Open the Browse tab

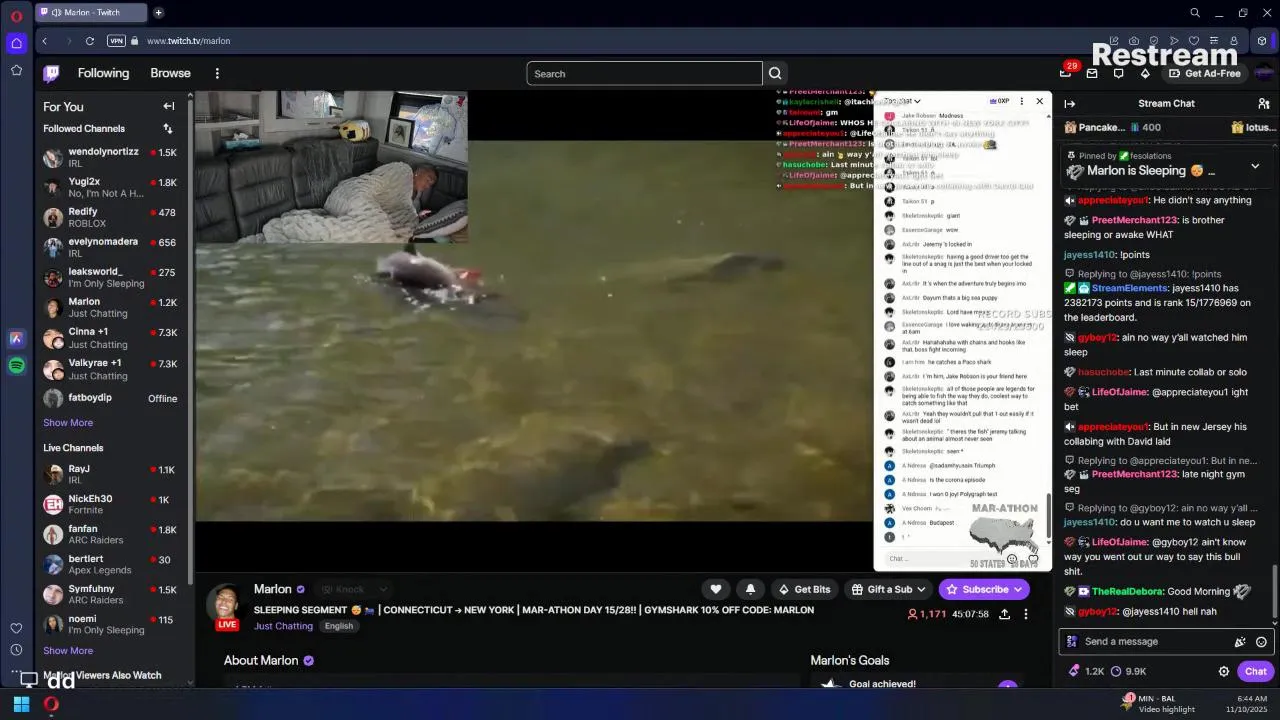170,73
